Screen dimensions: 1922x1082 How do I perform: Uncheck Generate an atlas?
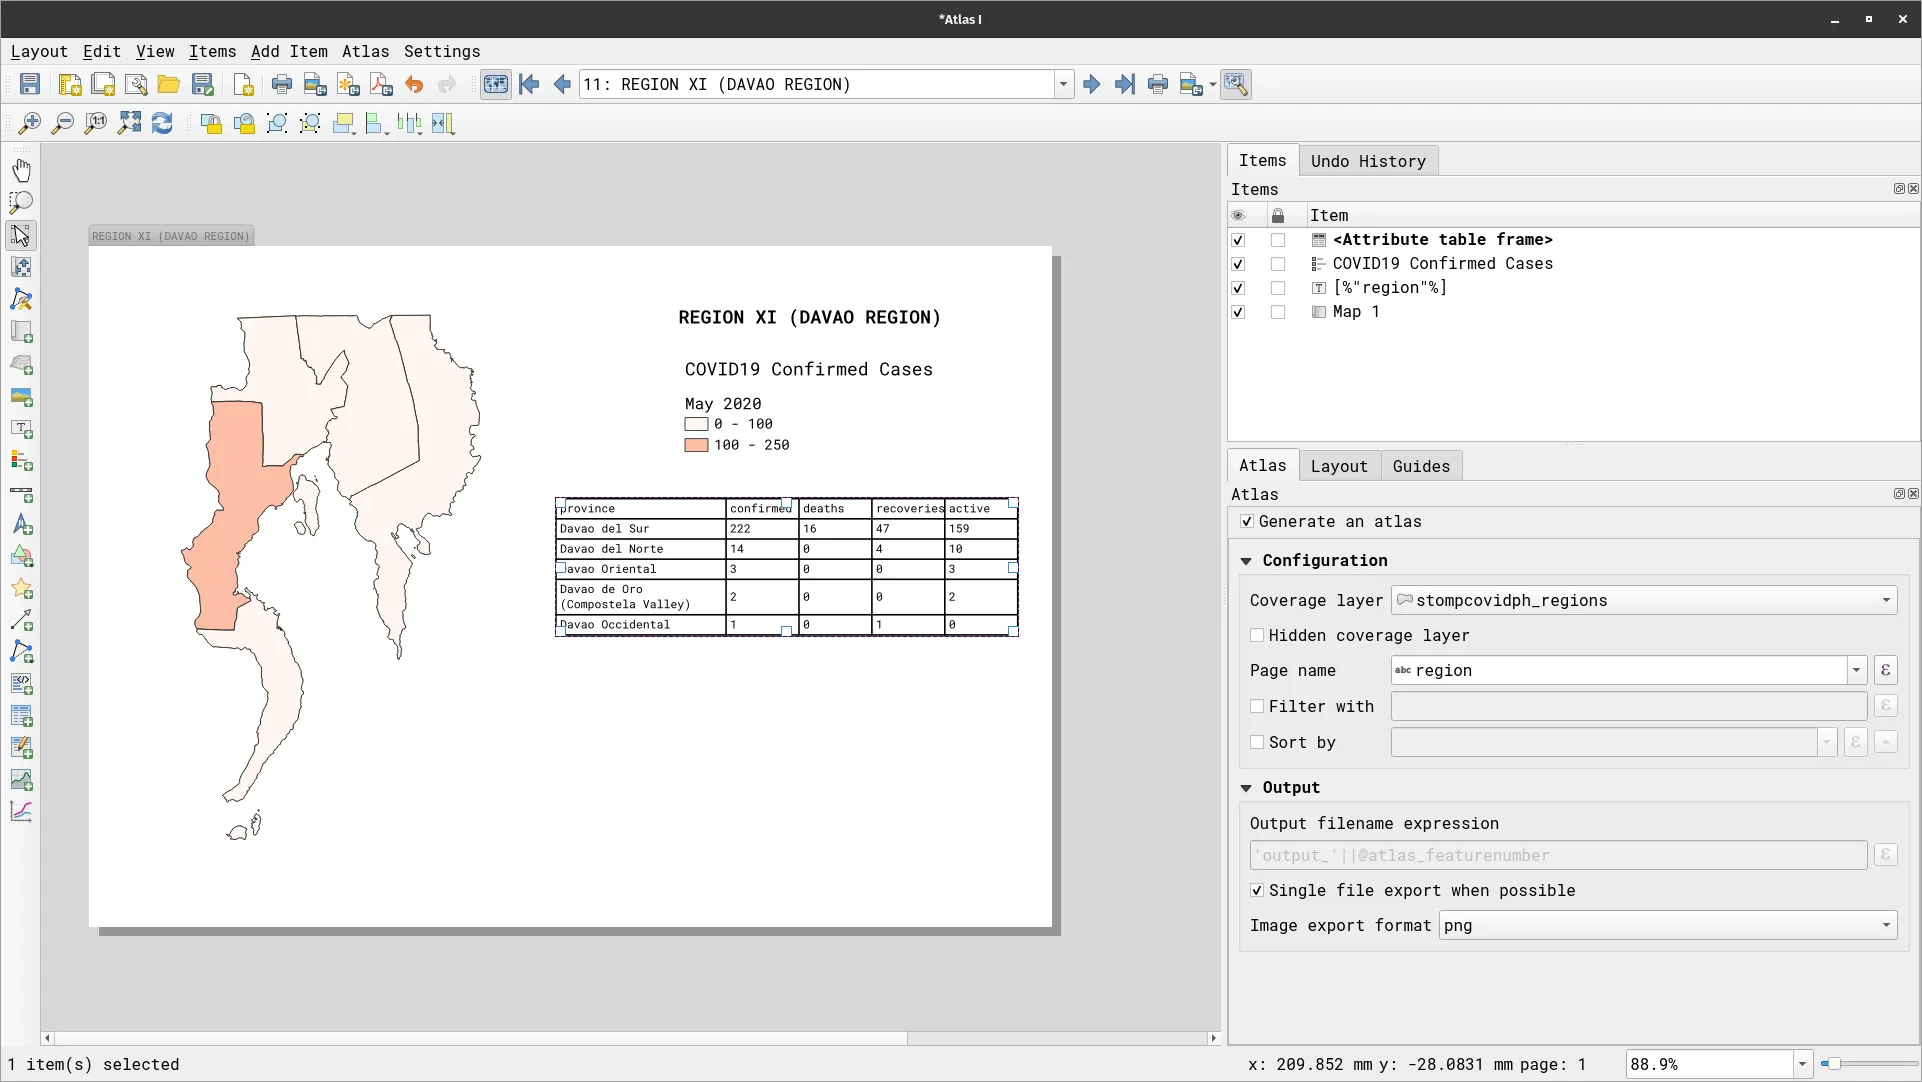pyautogui.click(x=1247, y=521)
